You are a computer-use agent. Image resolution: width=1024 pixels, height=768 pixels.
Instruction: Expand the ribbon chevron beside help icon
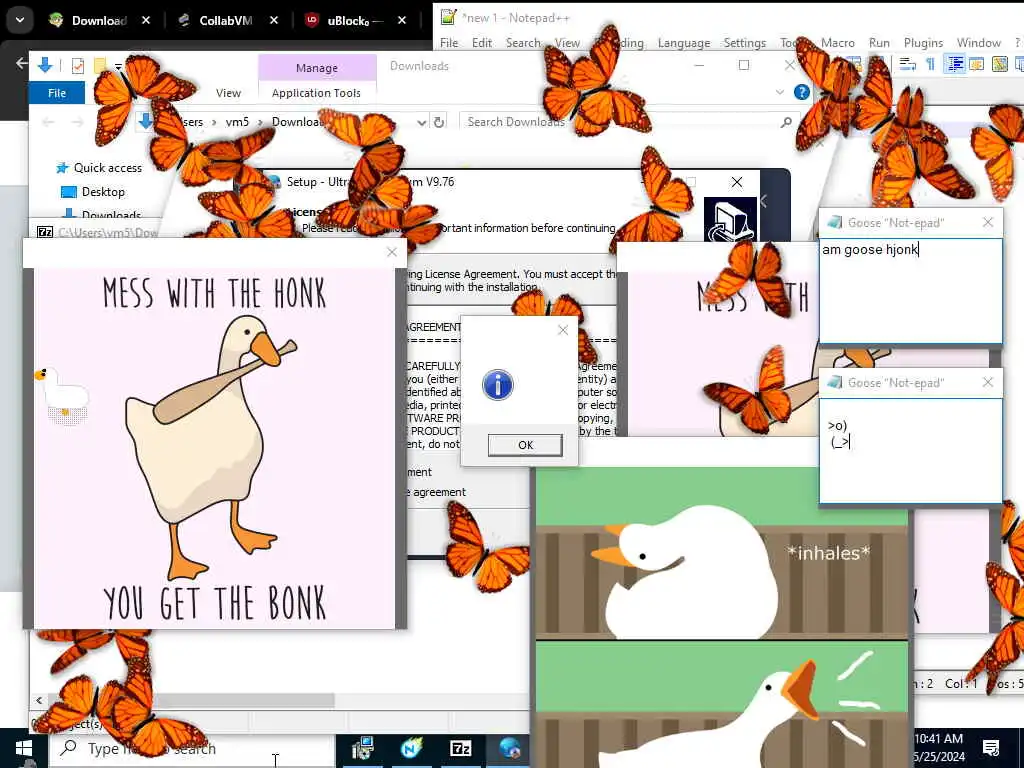tap(780, 93)
